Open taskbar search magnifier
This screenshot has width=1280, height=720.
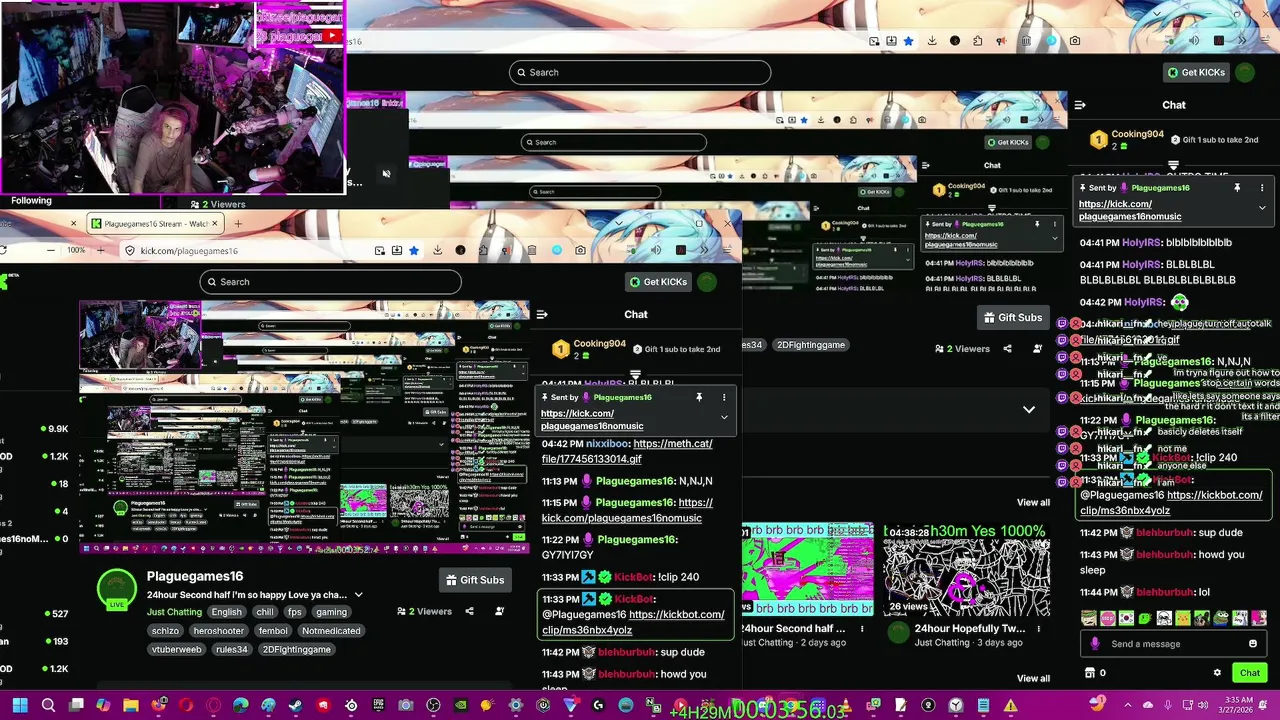click(x=48, y=706)
